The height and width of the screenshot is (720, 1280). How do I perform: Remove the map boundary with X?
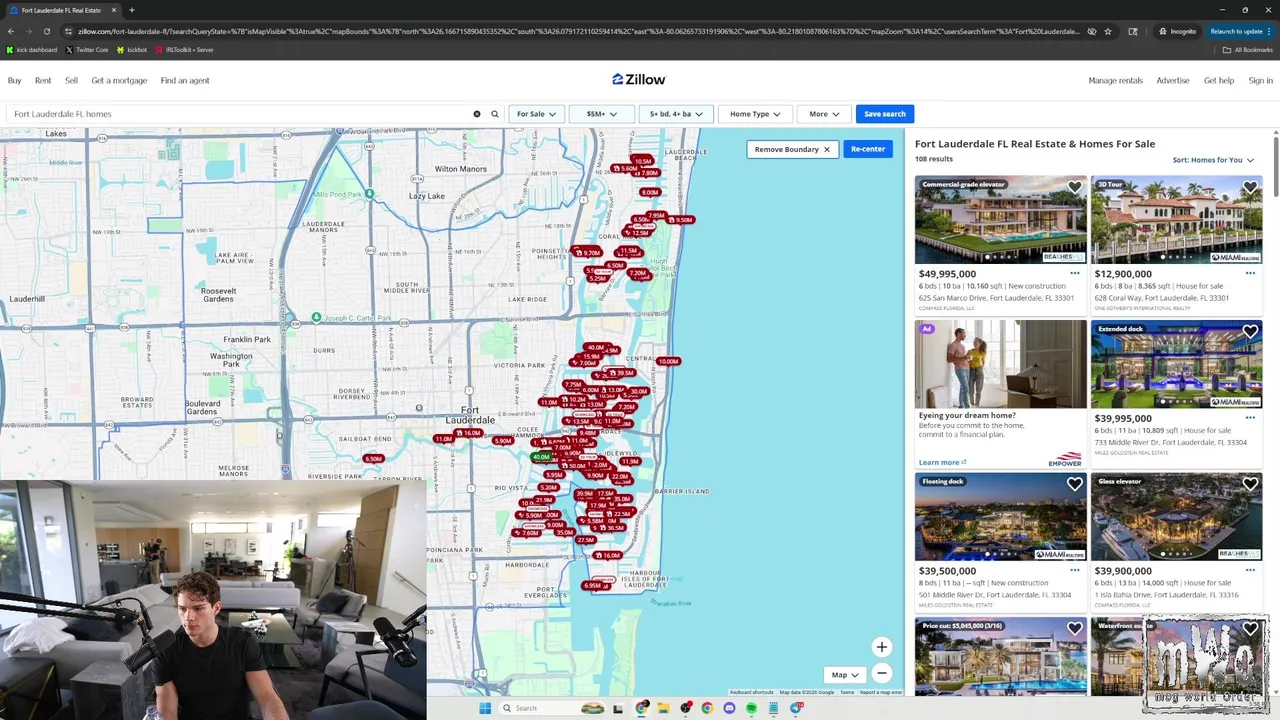(826, 149)
